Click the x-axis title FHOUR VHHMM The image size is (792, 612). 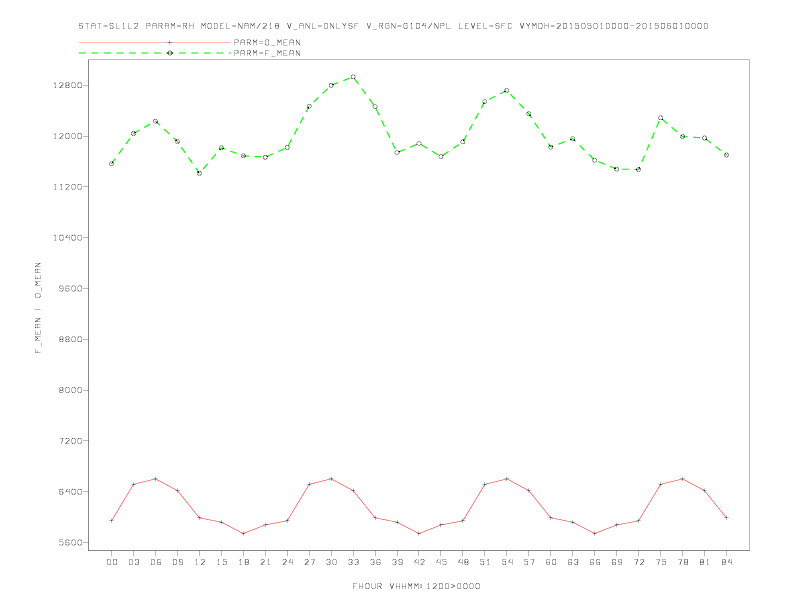[x=416, y=586]
